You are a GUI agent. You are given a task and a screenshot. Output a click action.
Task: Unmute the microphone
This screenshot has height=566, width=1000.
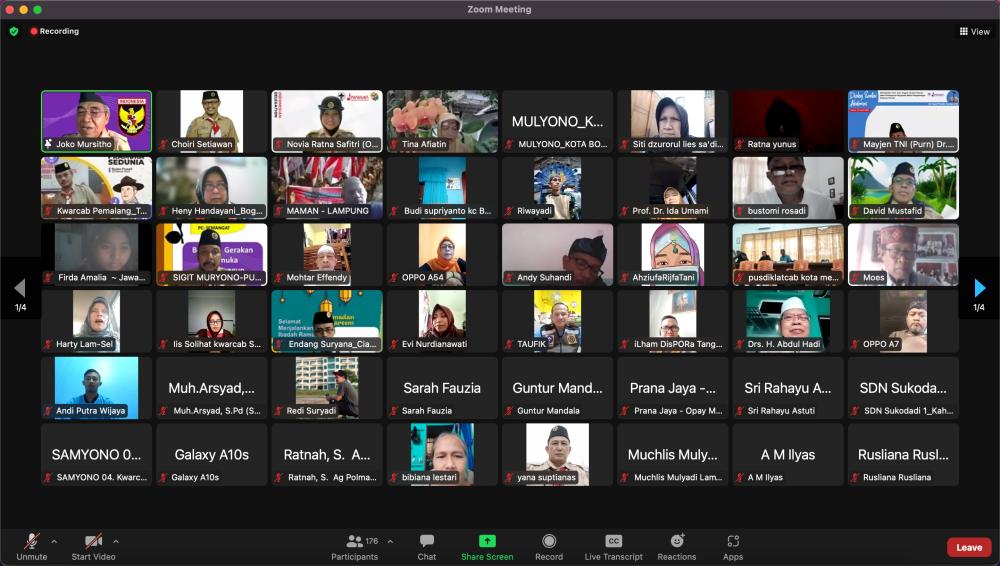coord(32,541)
